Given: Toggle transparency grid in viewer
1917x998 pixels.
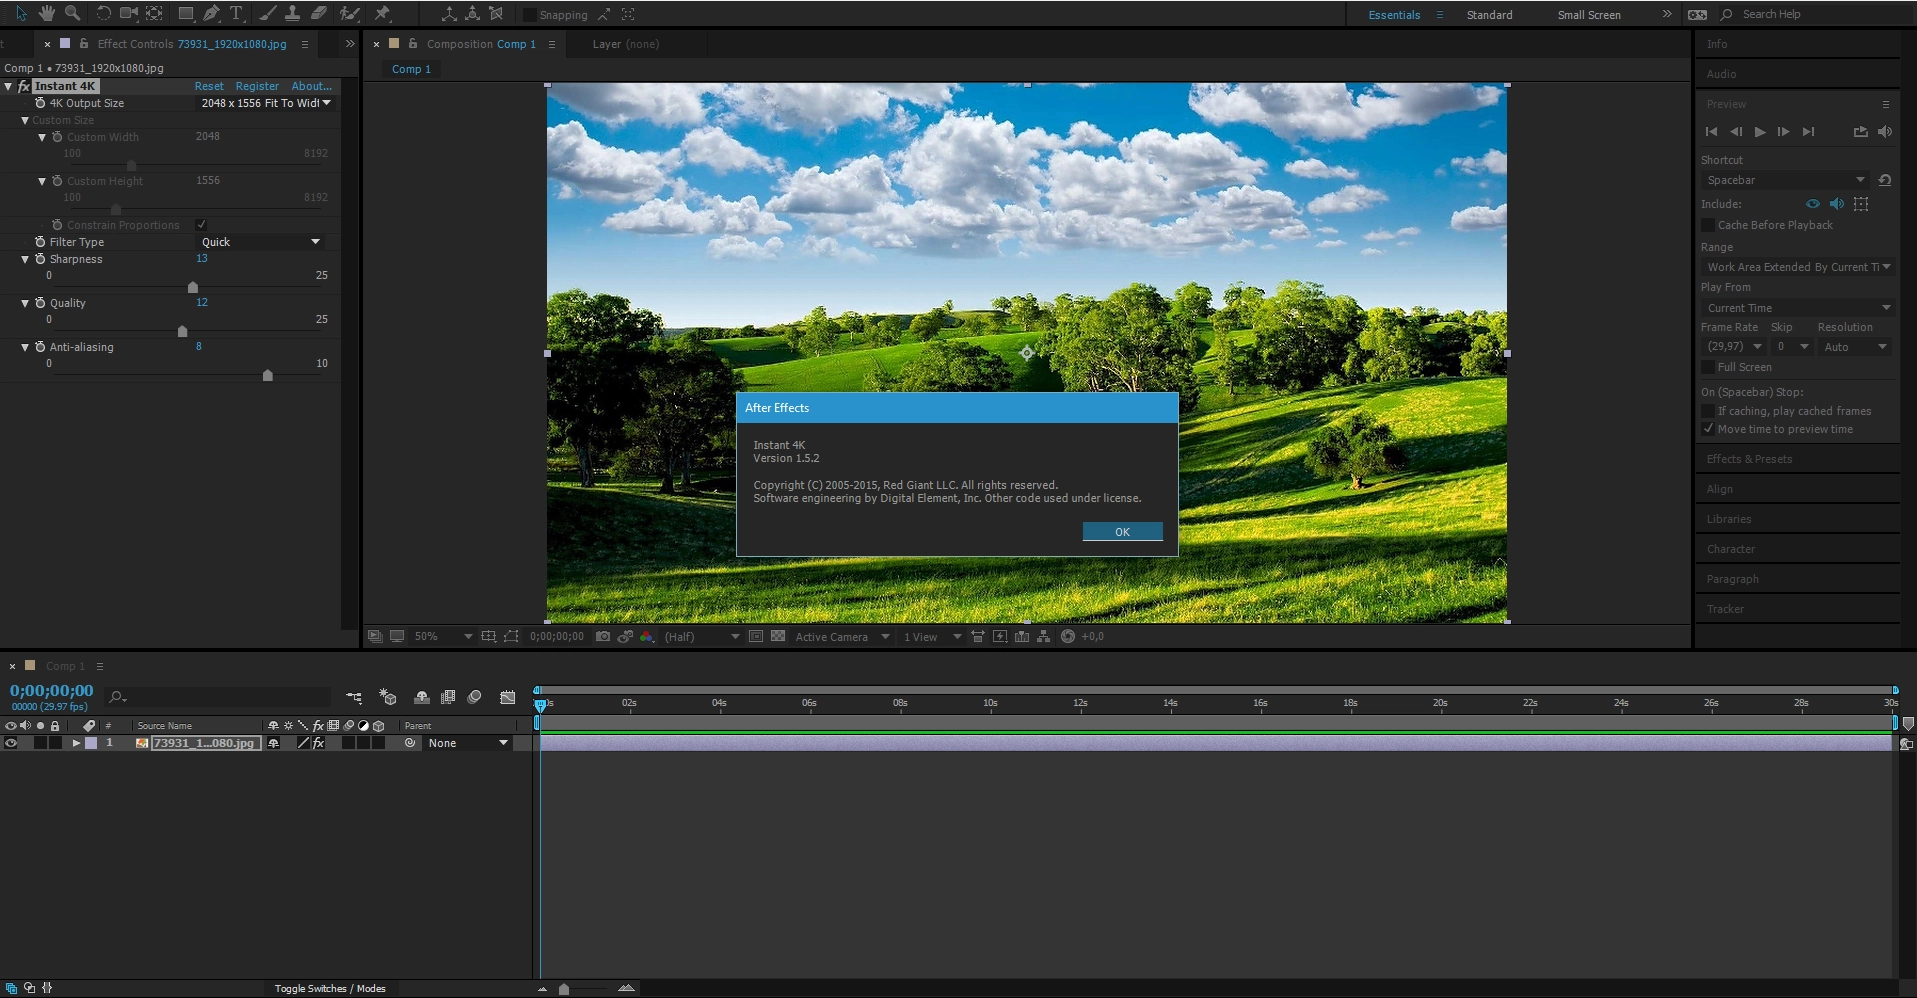Looking at the screenshot, I should (x=778, y=636).
